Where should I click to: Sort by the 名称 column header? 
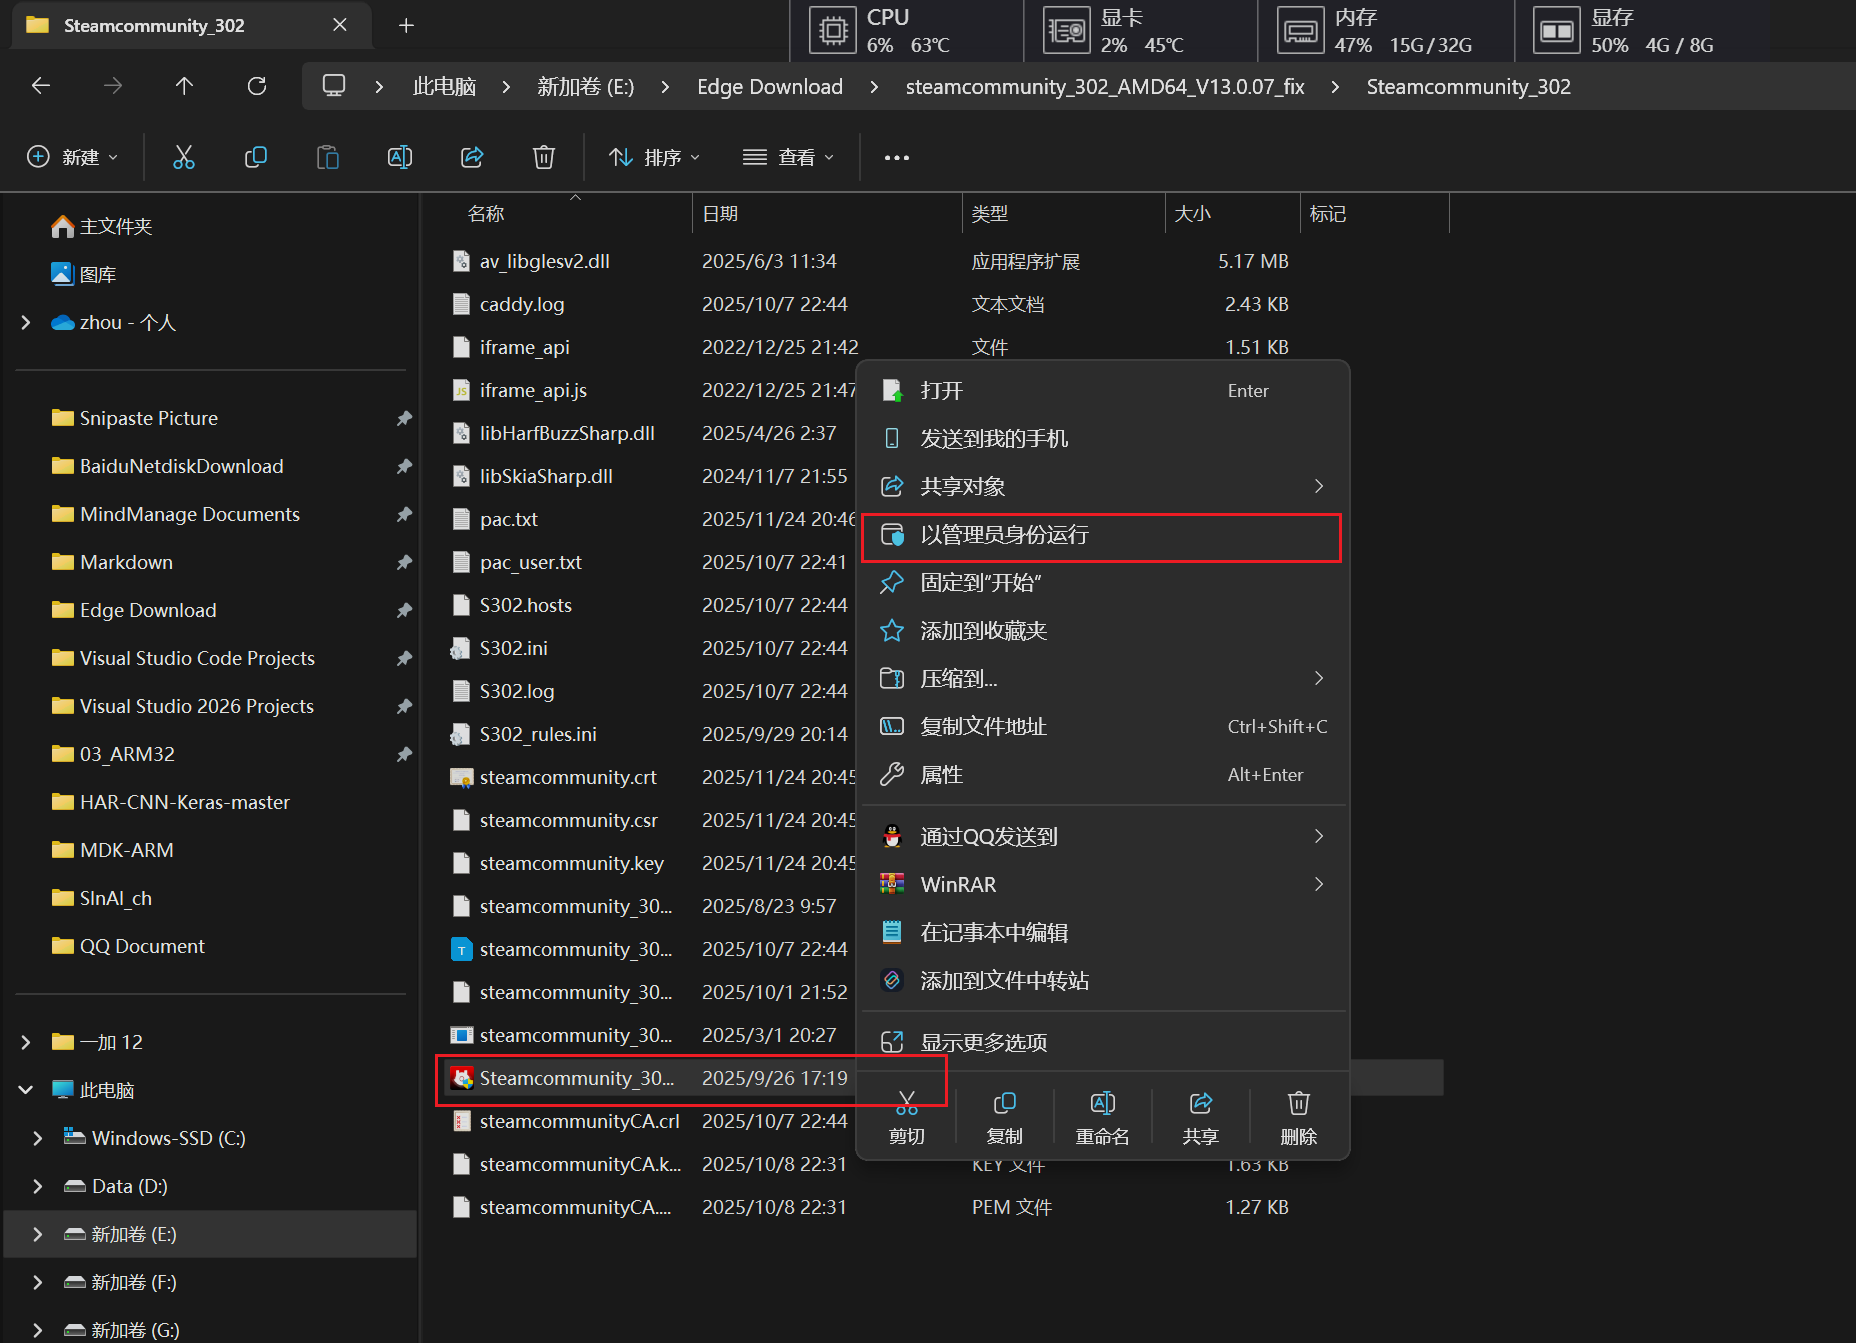[x=486, y=213]
